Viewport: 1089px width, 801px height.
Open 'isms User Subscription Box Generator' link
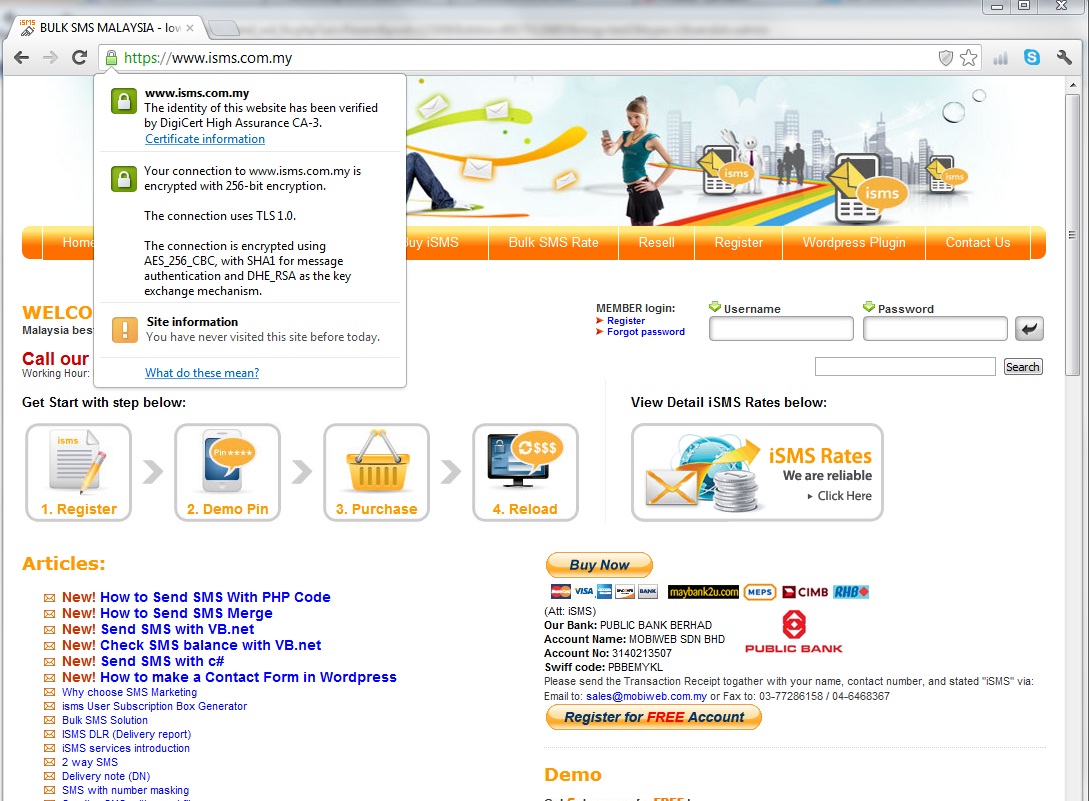tap(154, 707)
